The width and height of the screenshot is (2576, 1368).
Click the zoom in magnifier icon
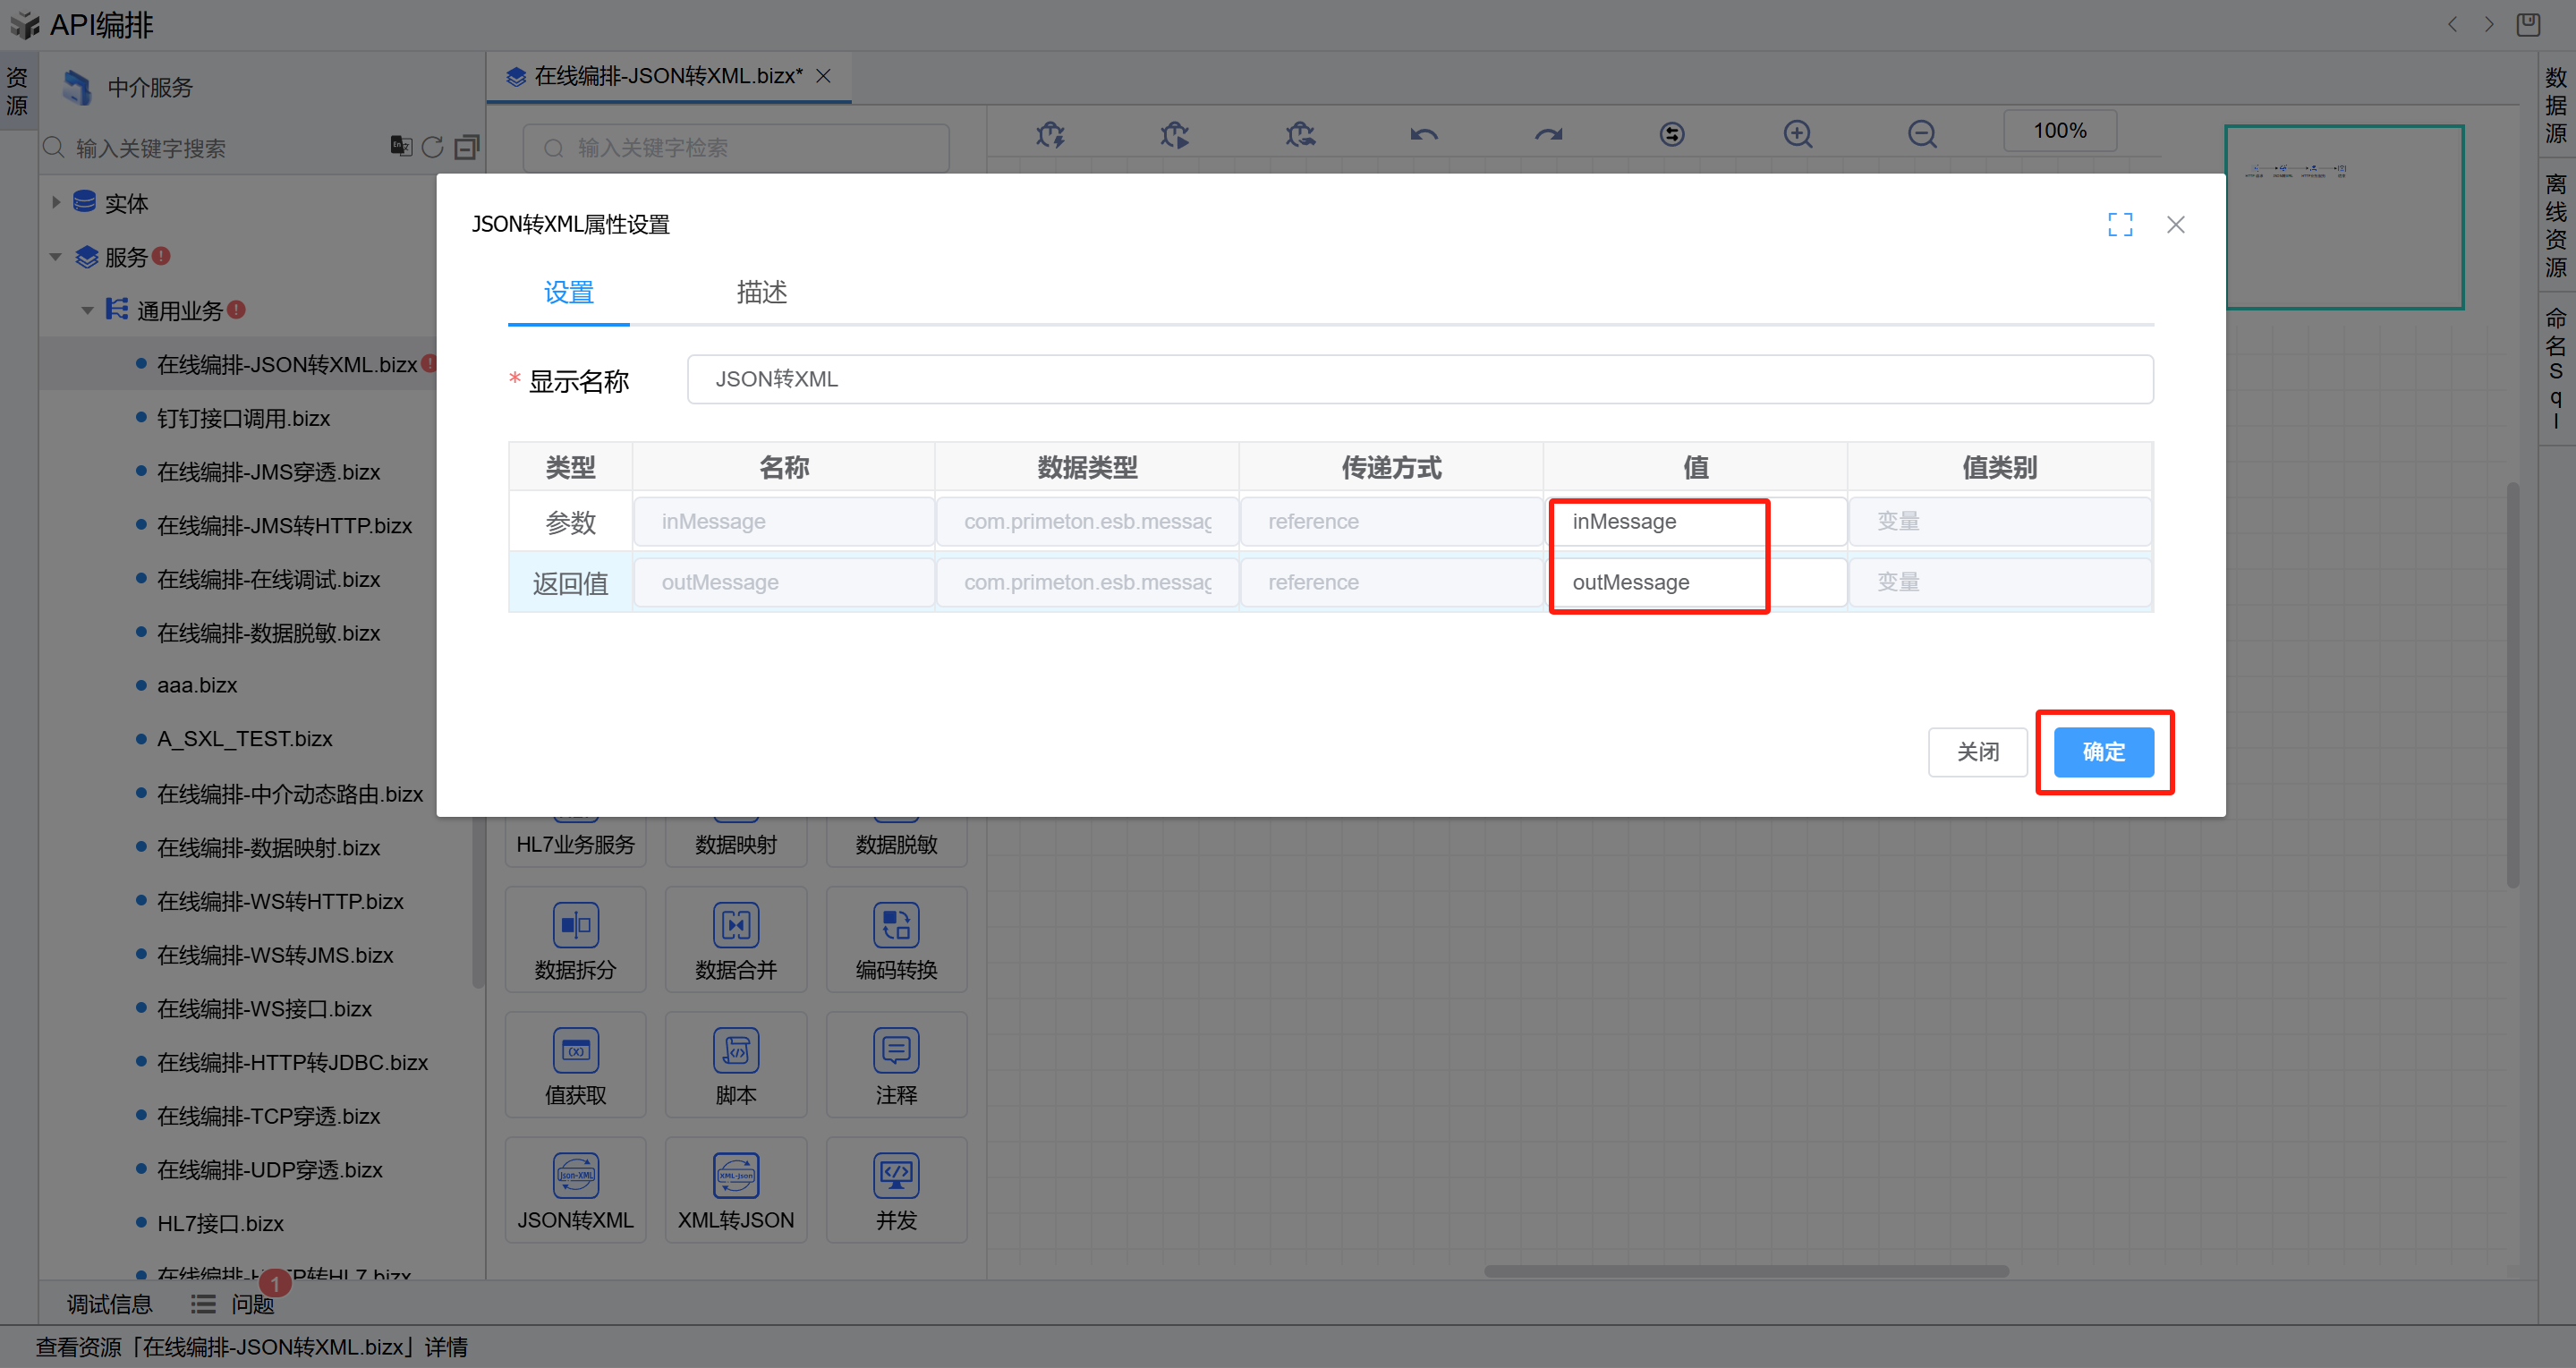(1797, 133)
